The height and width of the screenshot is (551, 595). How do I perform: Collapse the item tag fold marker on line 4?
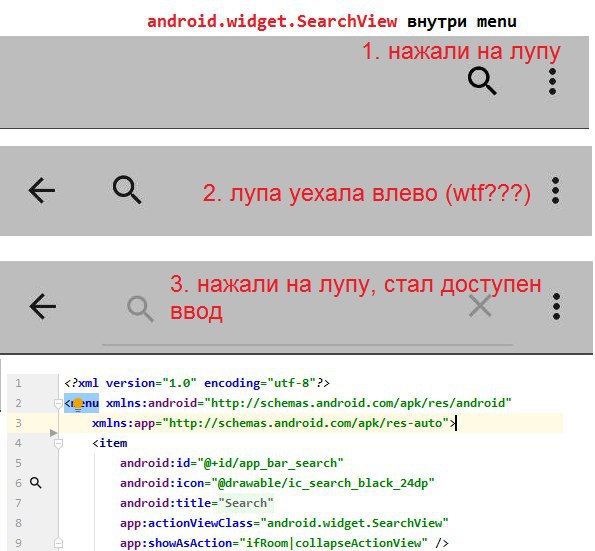click(58, 443)
